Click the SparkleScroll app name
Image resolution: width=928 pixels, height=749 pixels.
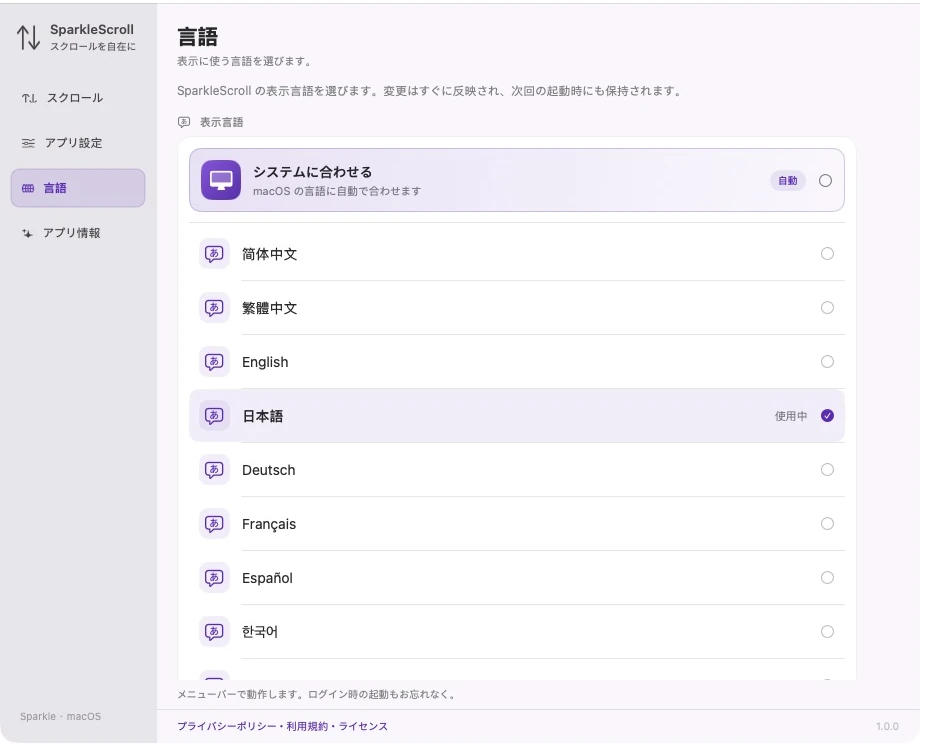coord(92,30)
